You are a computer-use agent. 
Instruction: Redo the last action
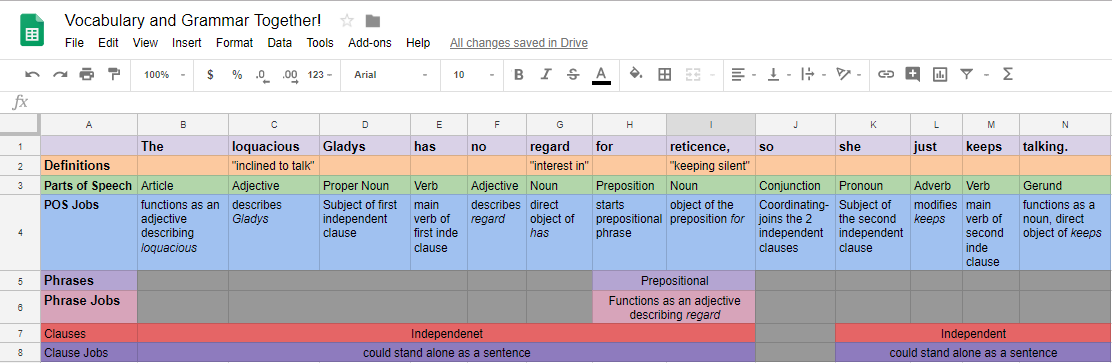[x=60, y=74]
